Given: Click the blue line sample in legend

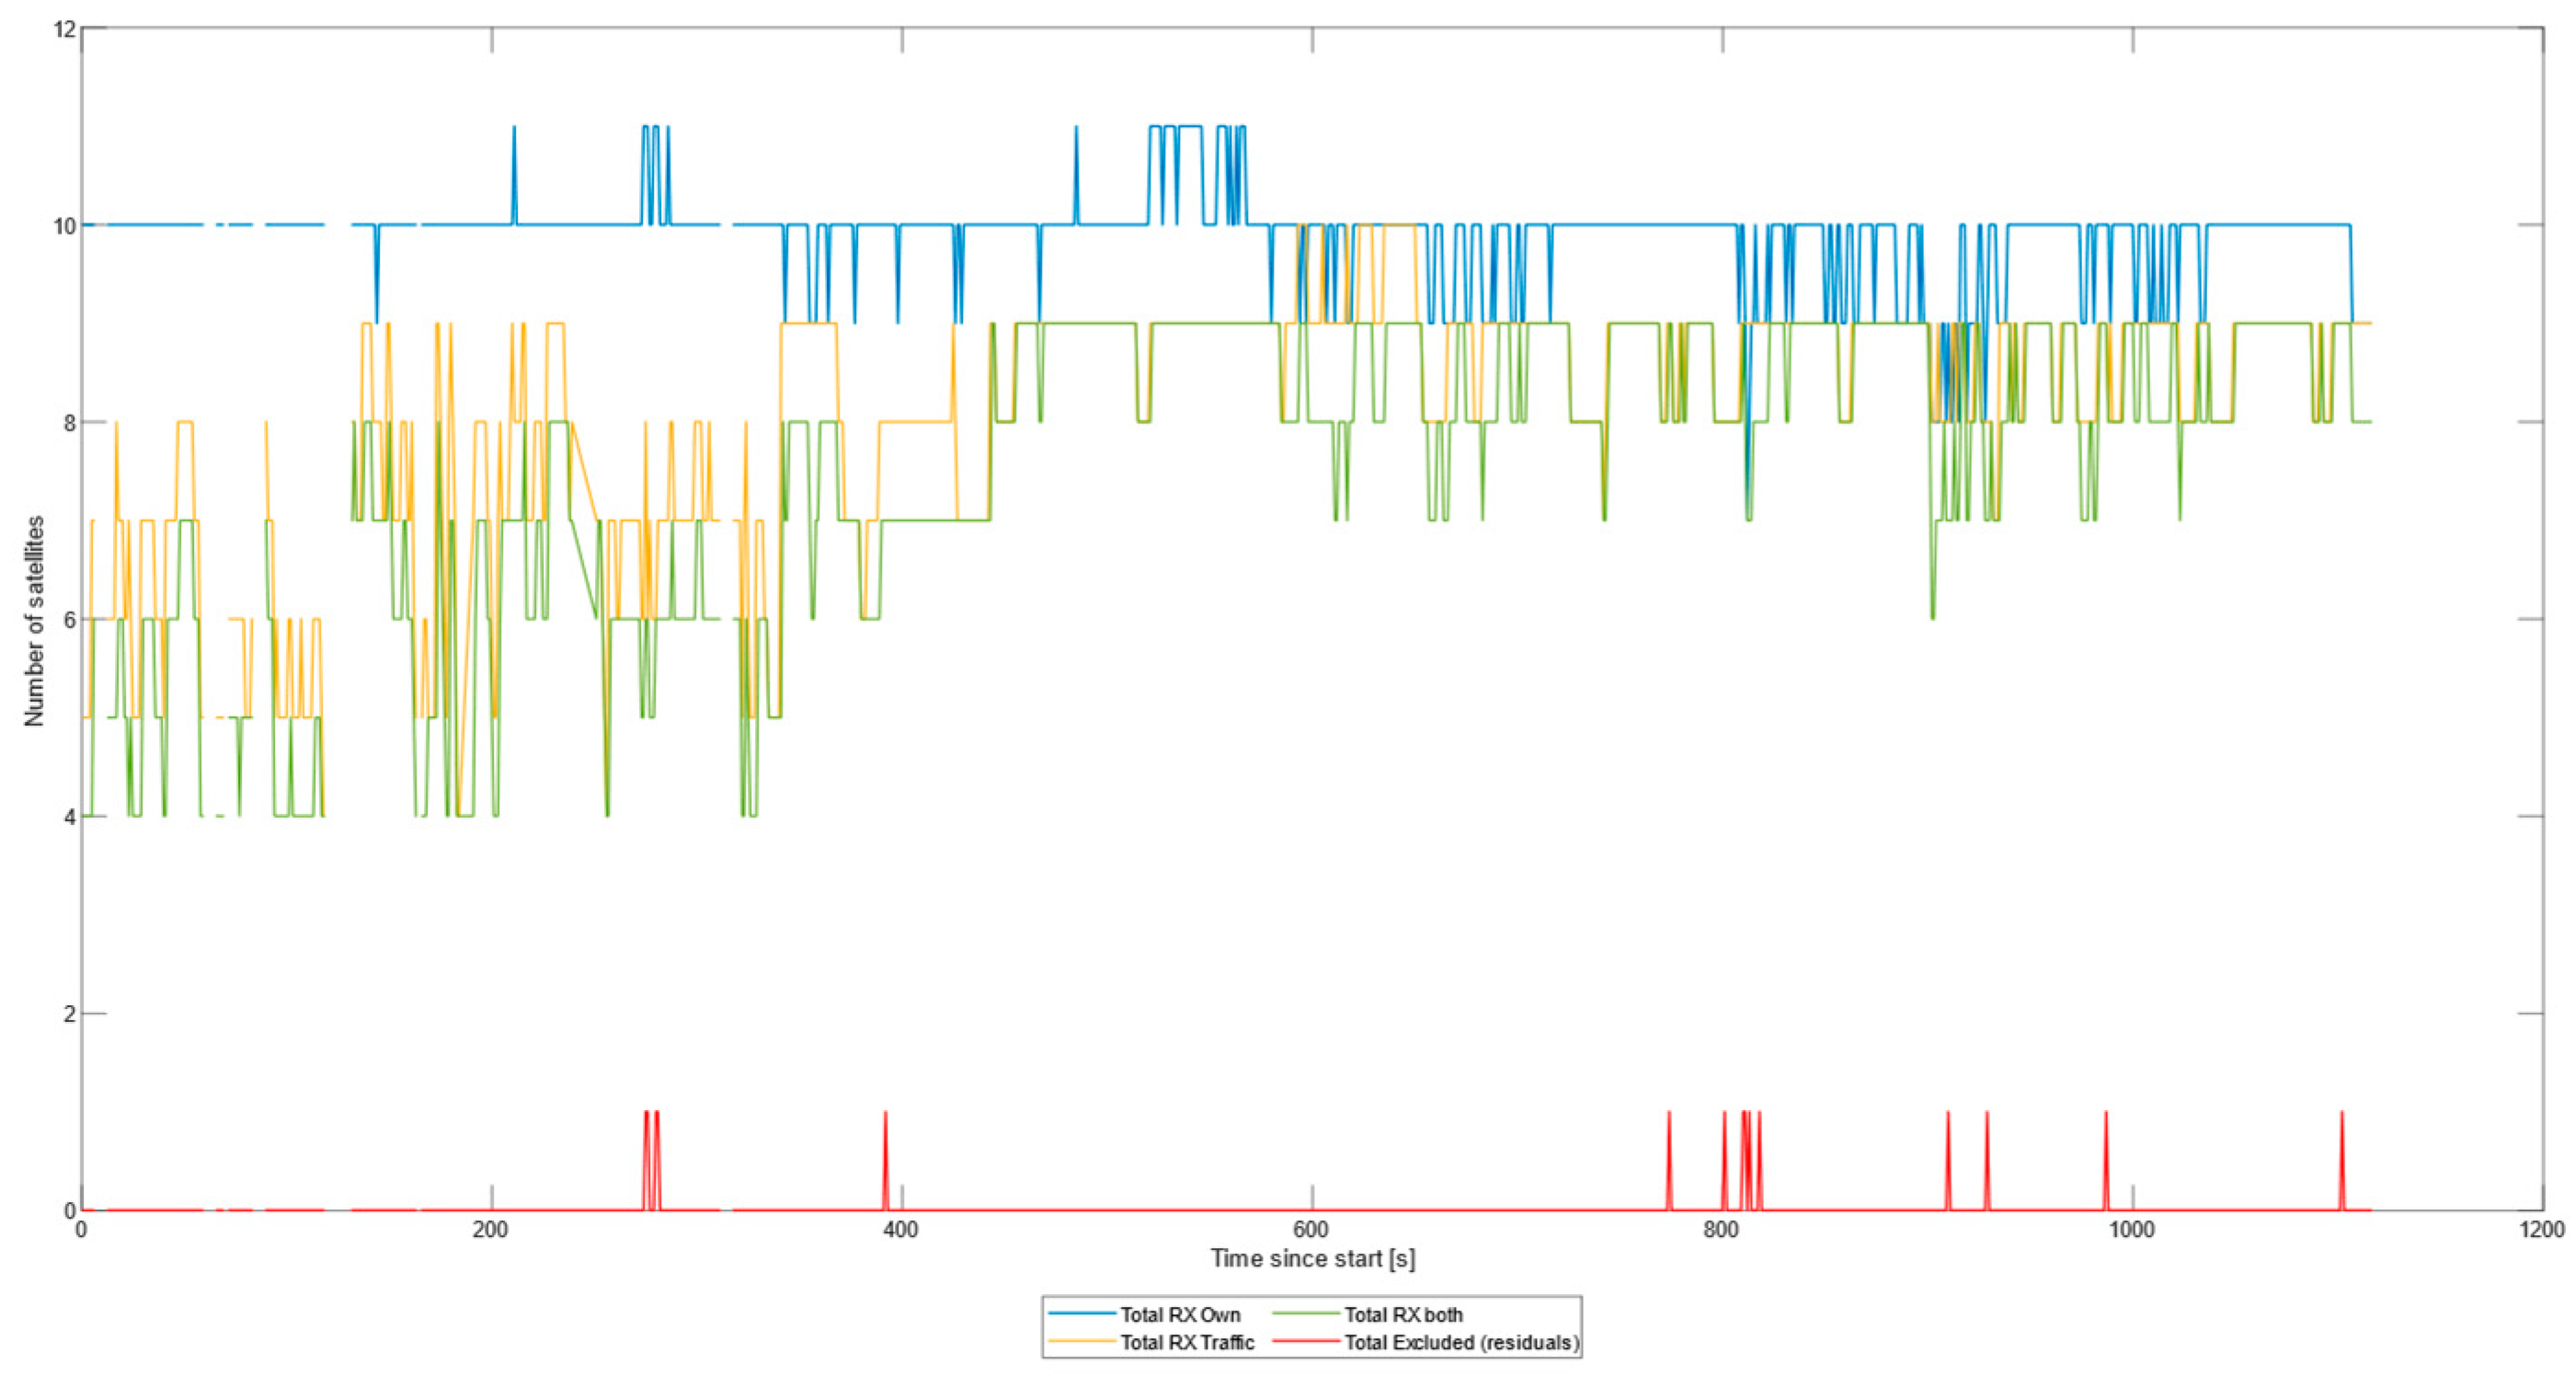Looking at the screenshot, I should coord(1082,1313).
